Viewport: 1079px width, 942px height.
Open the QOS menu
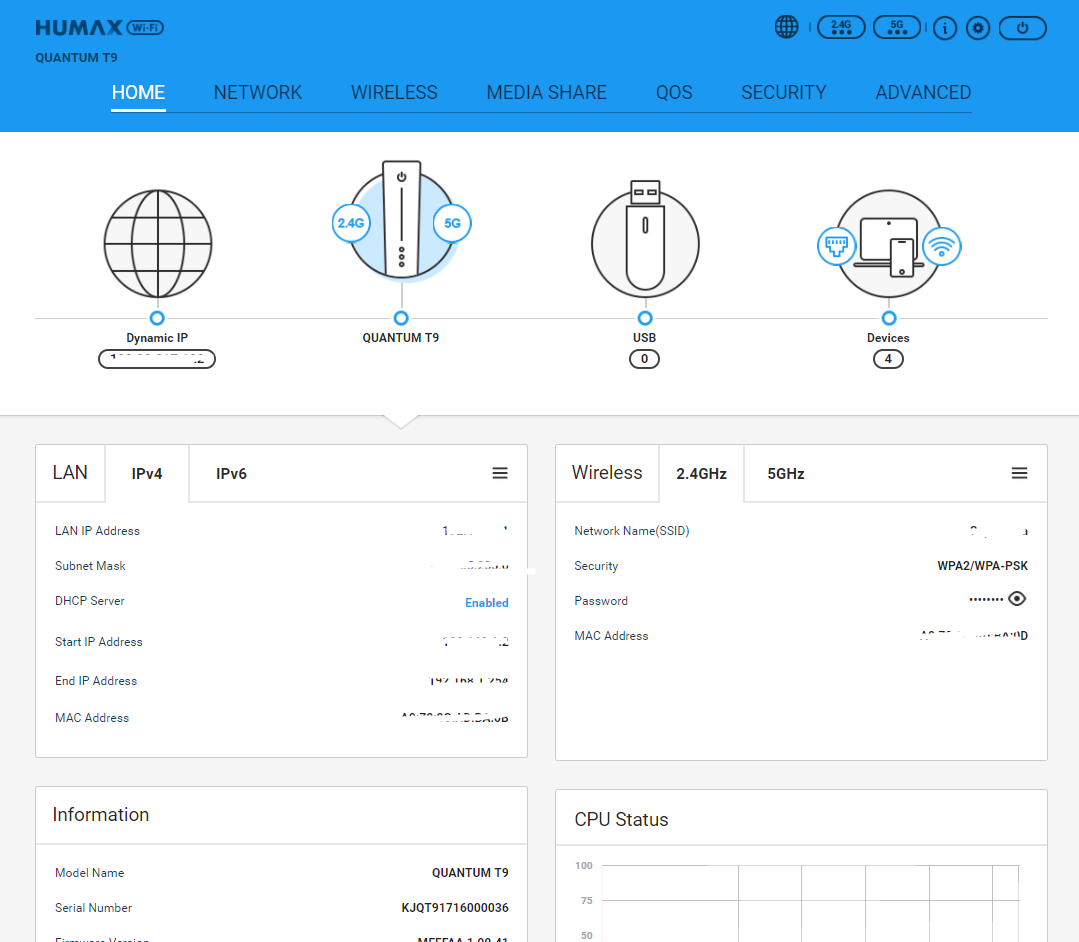point(674,93)
